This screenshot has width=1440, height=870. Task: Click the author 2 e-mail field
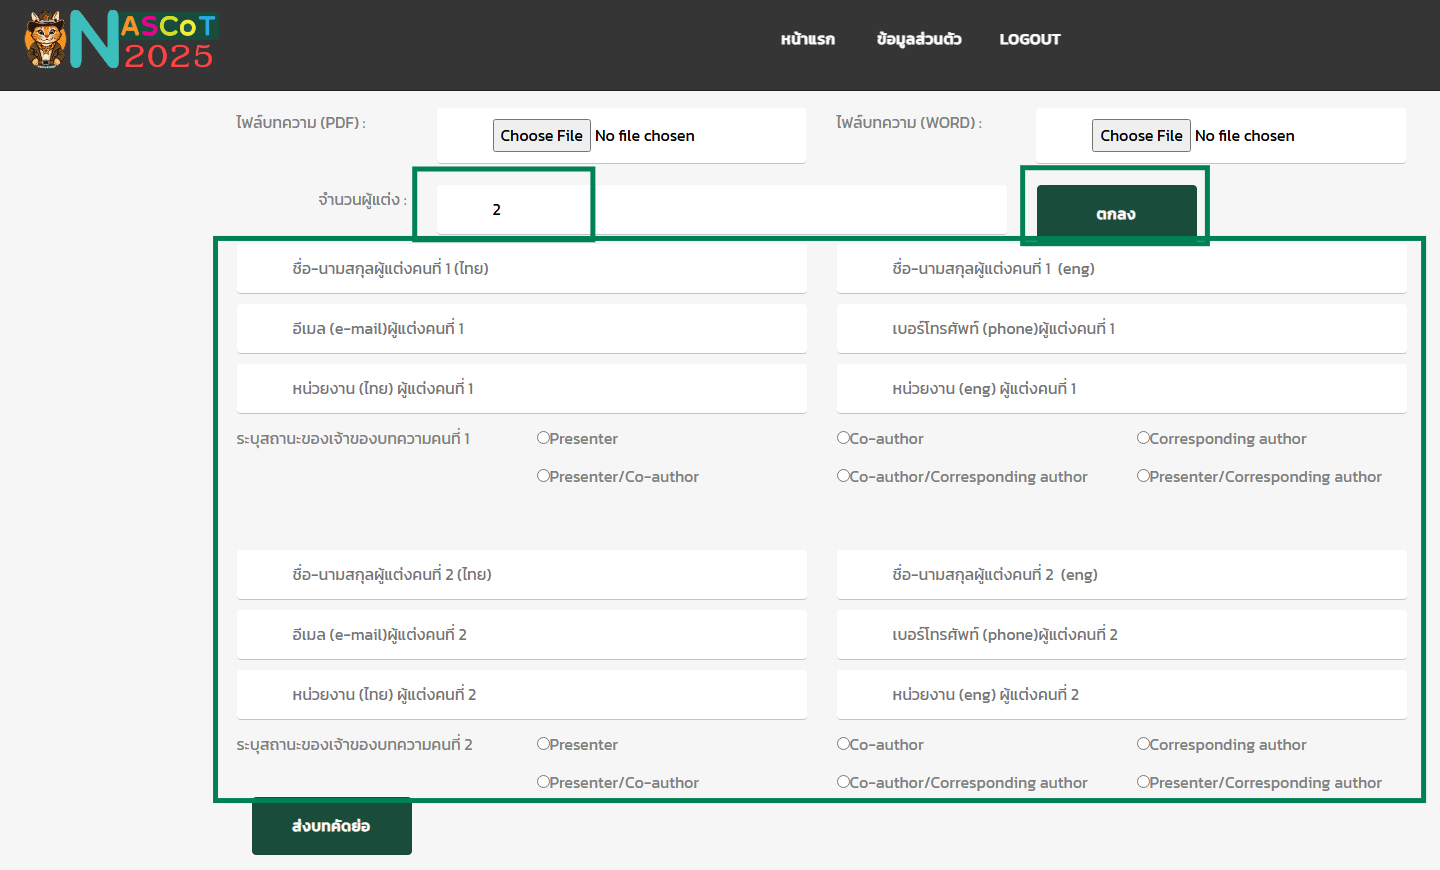521,634
